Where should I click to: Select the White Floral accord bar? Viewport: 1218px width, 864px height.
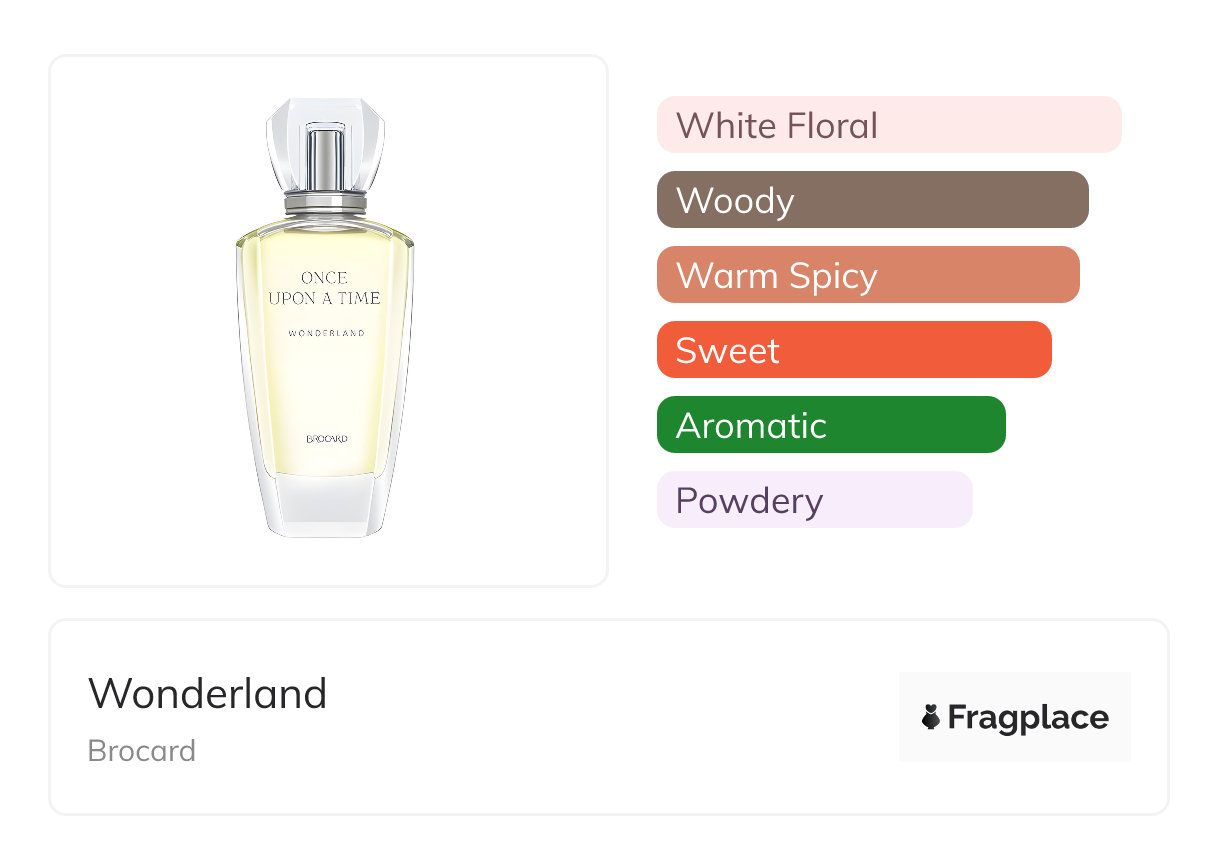pos(888,125)
